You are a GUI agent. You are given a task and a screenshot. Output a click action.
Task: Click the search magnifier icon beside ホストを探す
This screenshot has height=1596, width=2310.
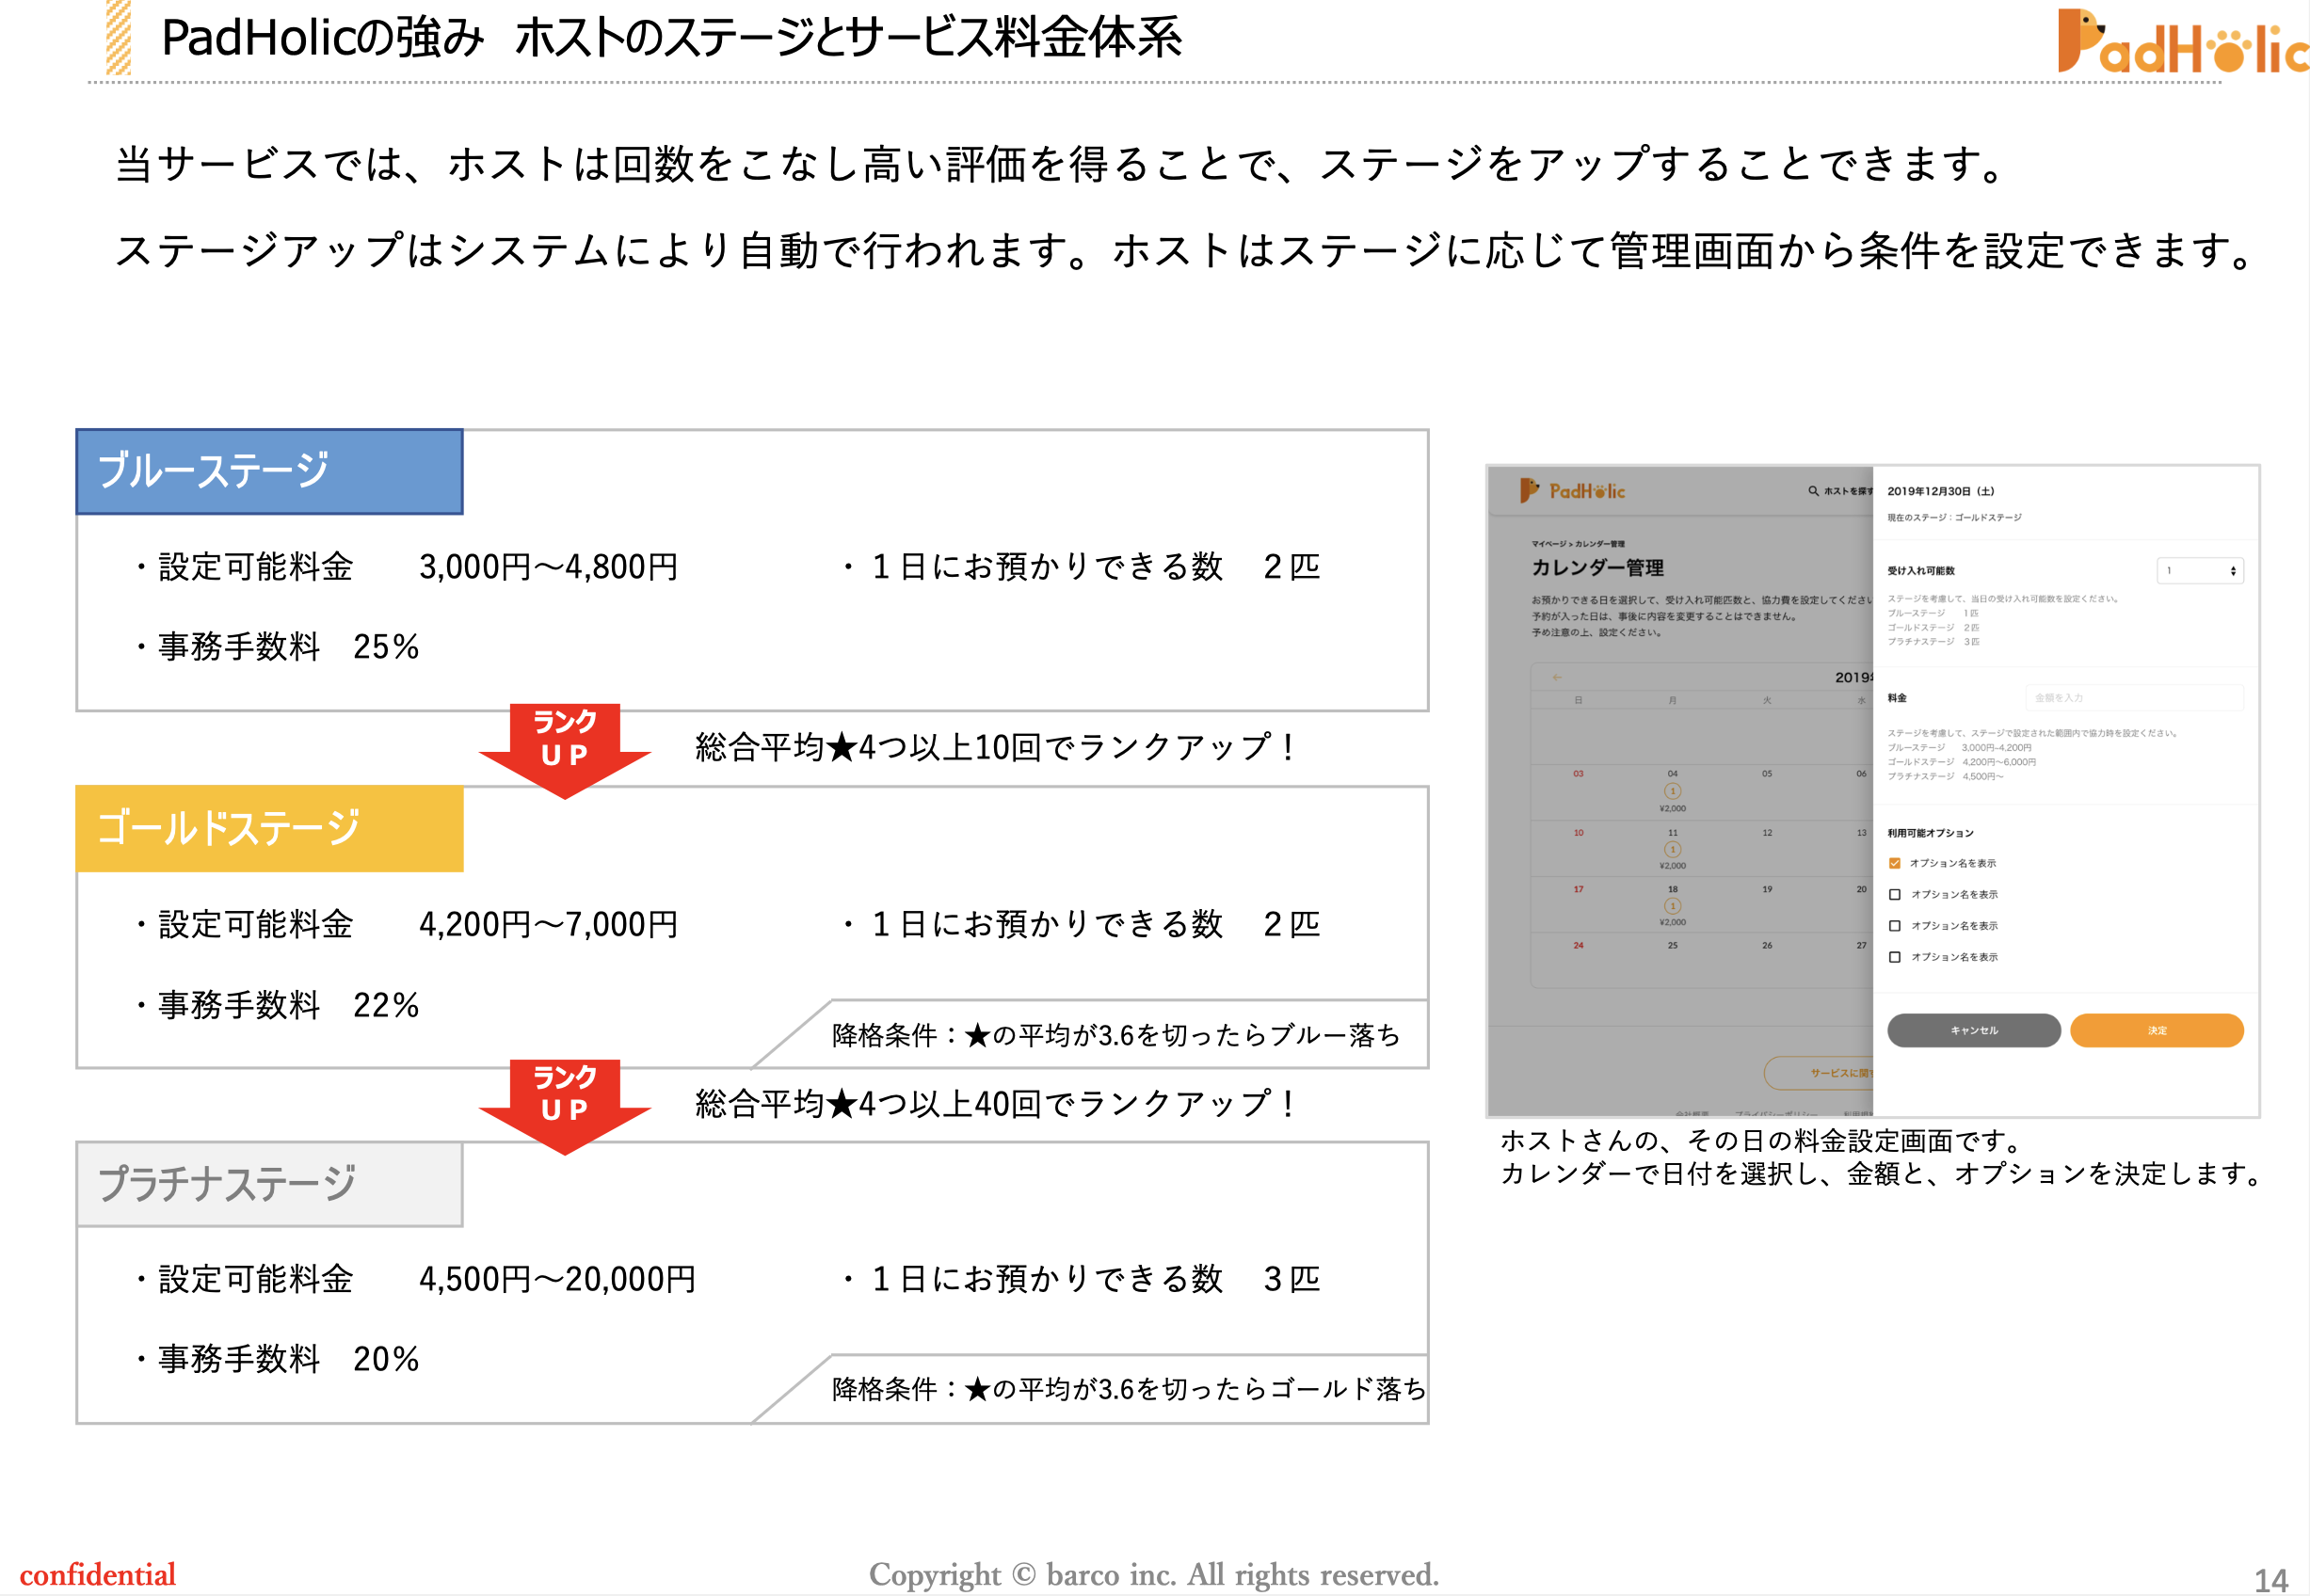(1813, 491)
